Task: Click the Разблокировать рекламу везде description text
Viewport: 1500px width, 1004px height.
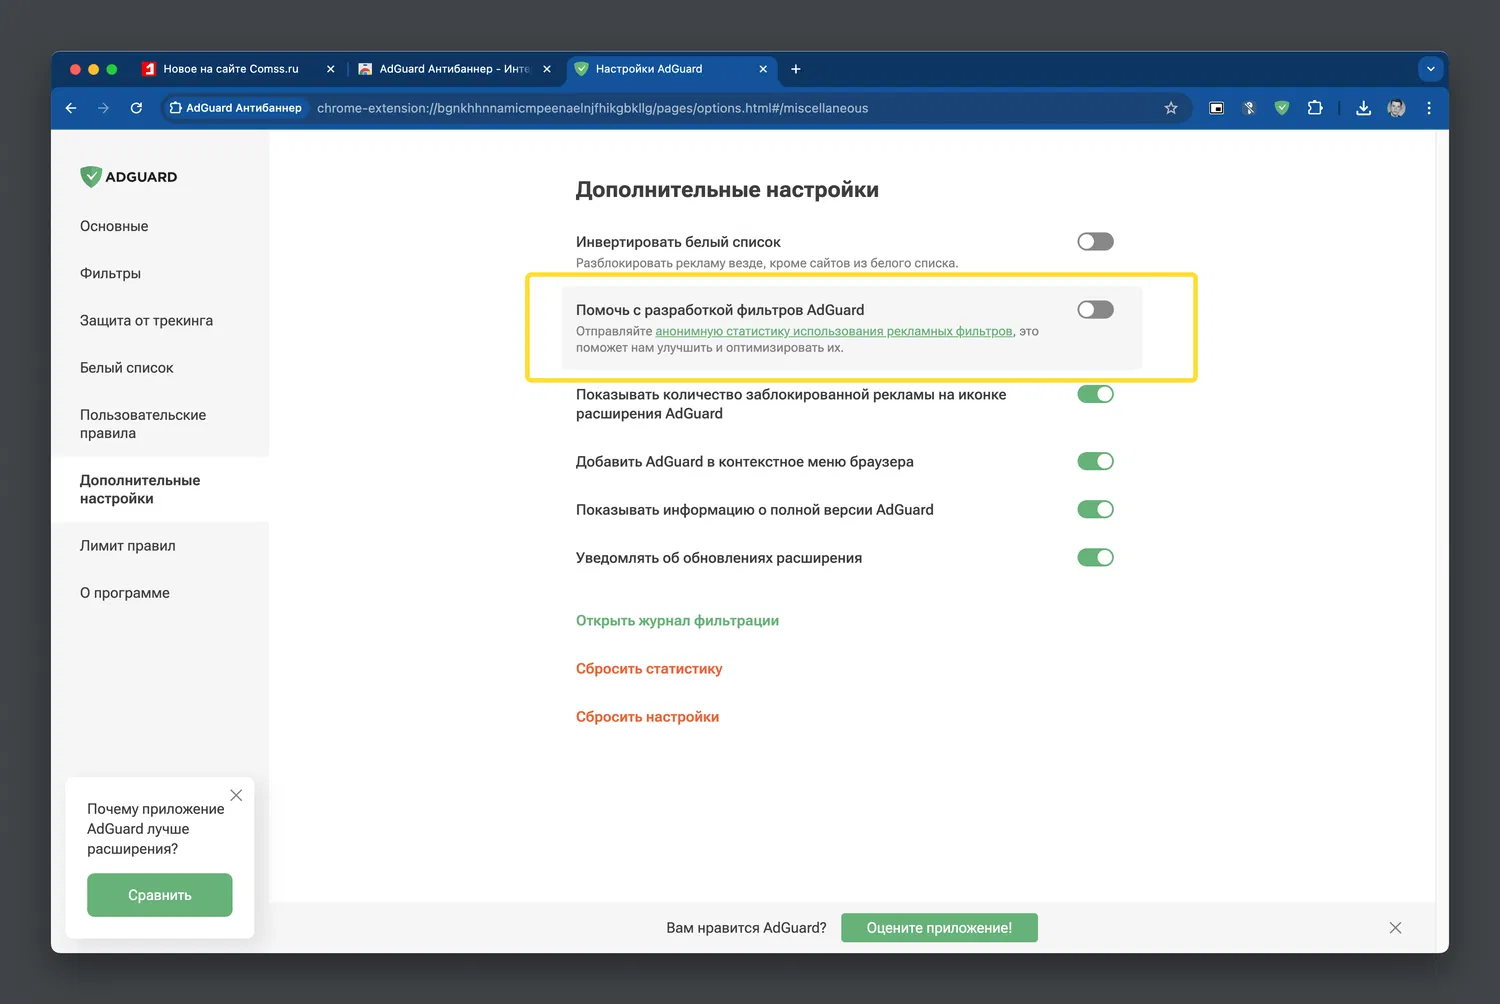Action: (x=767, y=263)
